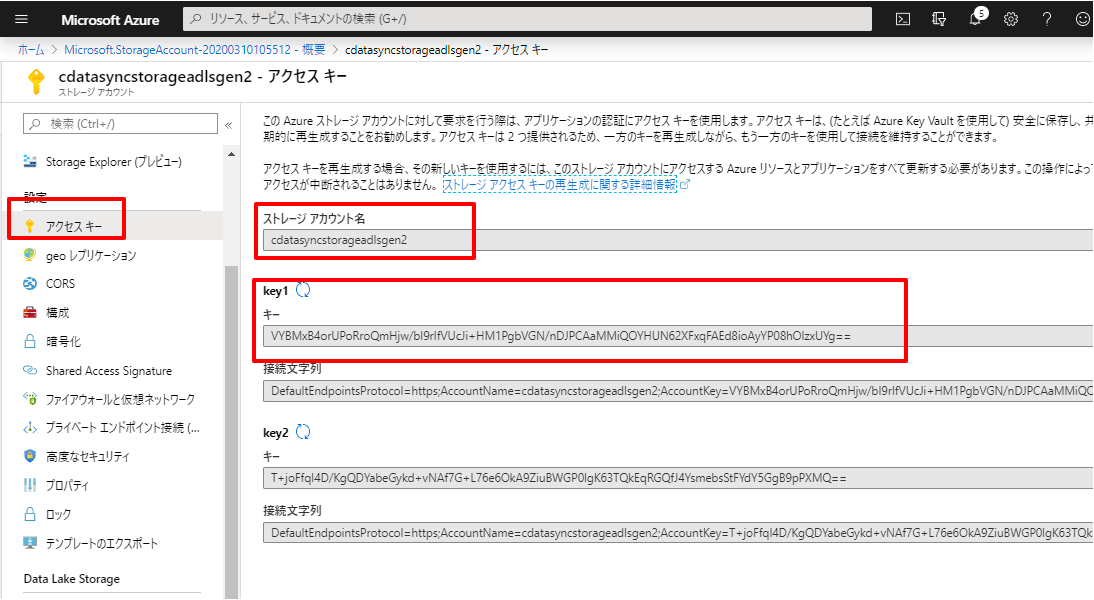Click the template export icon

(x=30, y=543)
